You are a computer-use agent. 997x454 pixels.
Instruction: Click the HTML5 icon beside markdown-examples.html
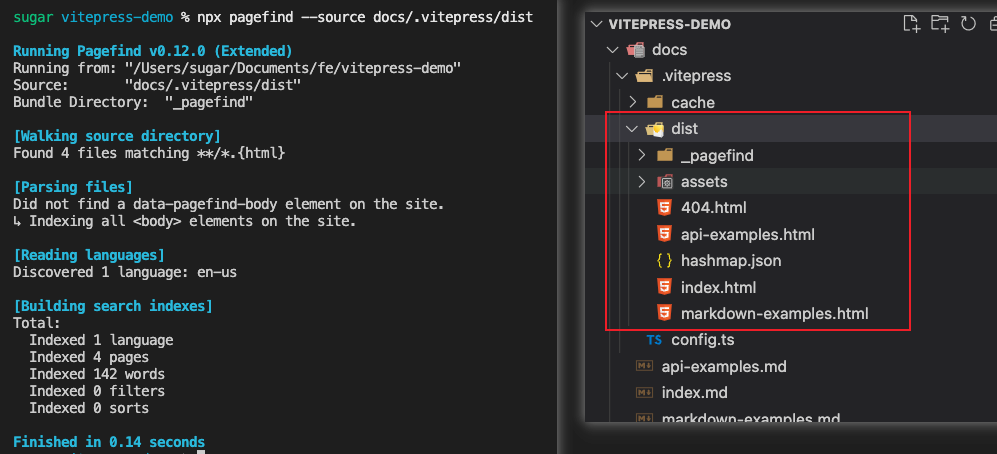(x=664, y=313)
